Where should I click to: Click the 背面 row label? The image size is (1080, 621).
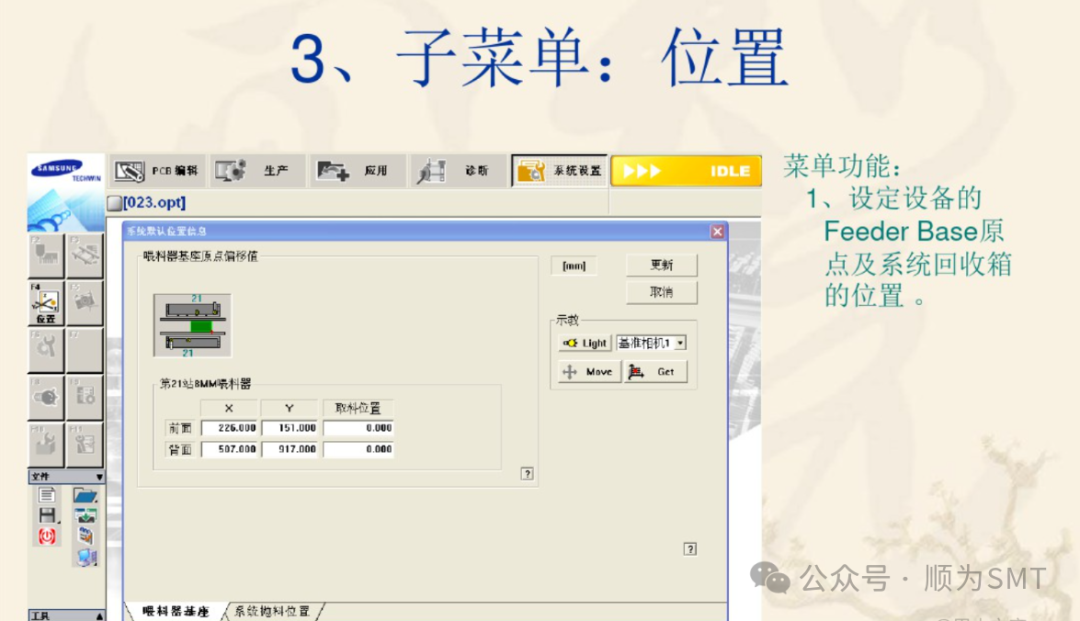click(180, 450)
